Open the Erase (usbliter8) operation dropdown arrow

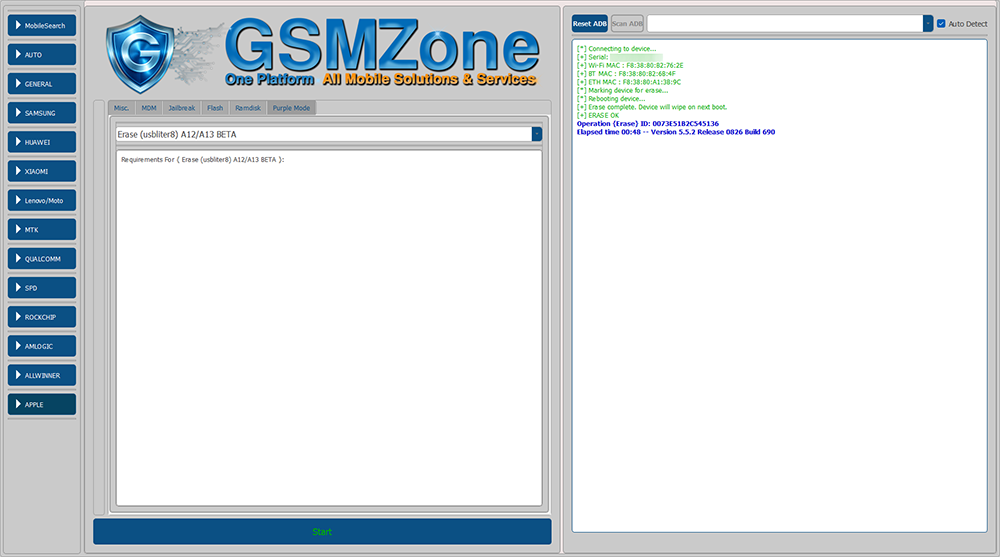tap(537, 134)
